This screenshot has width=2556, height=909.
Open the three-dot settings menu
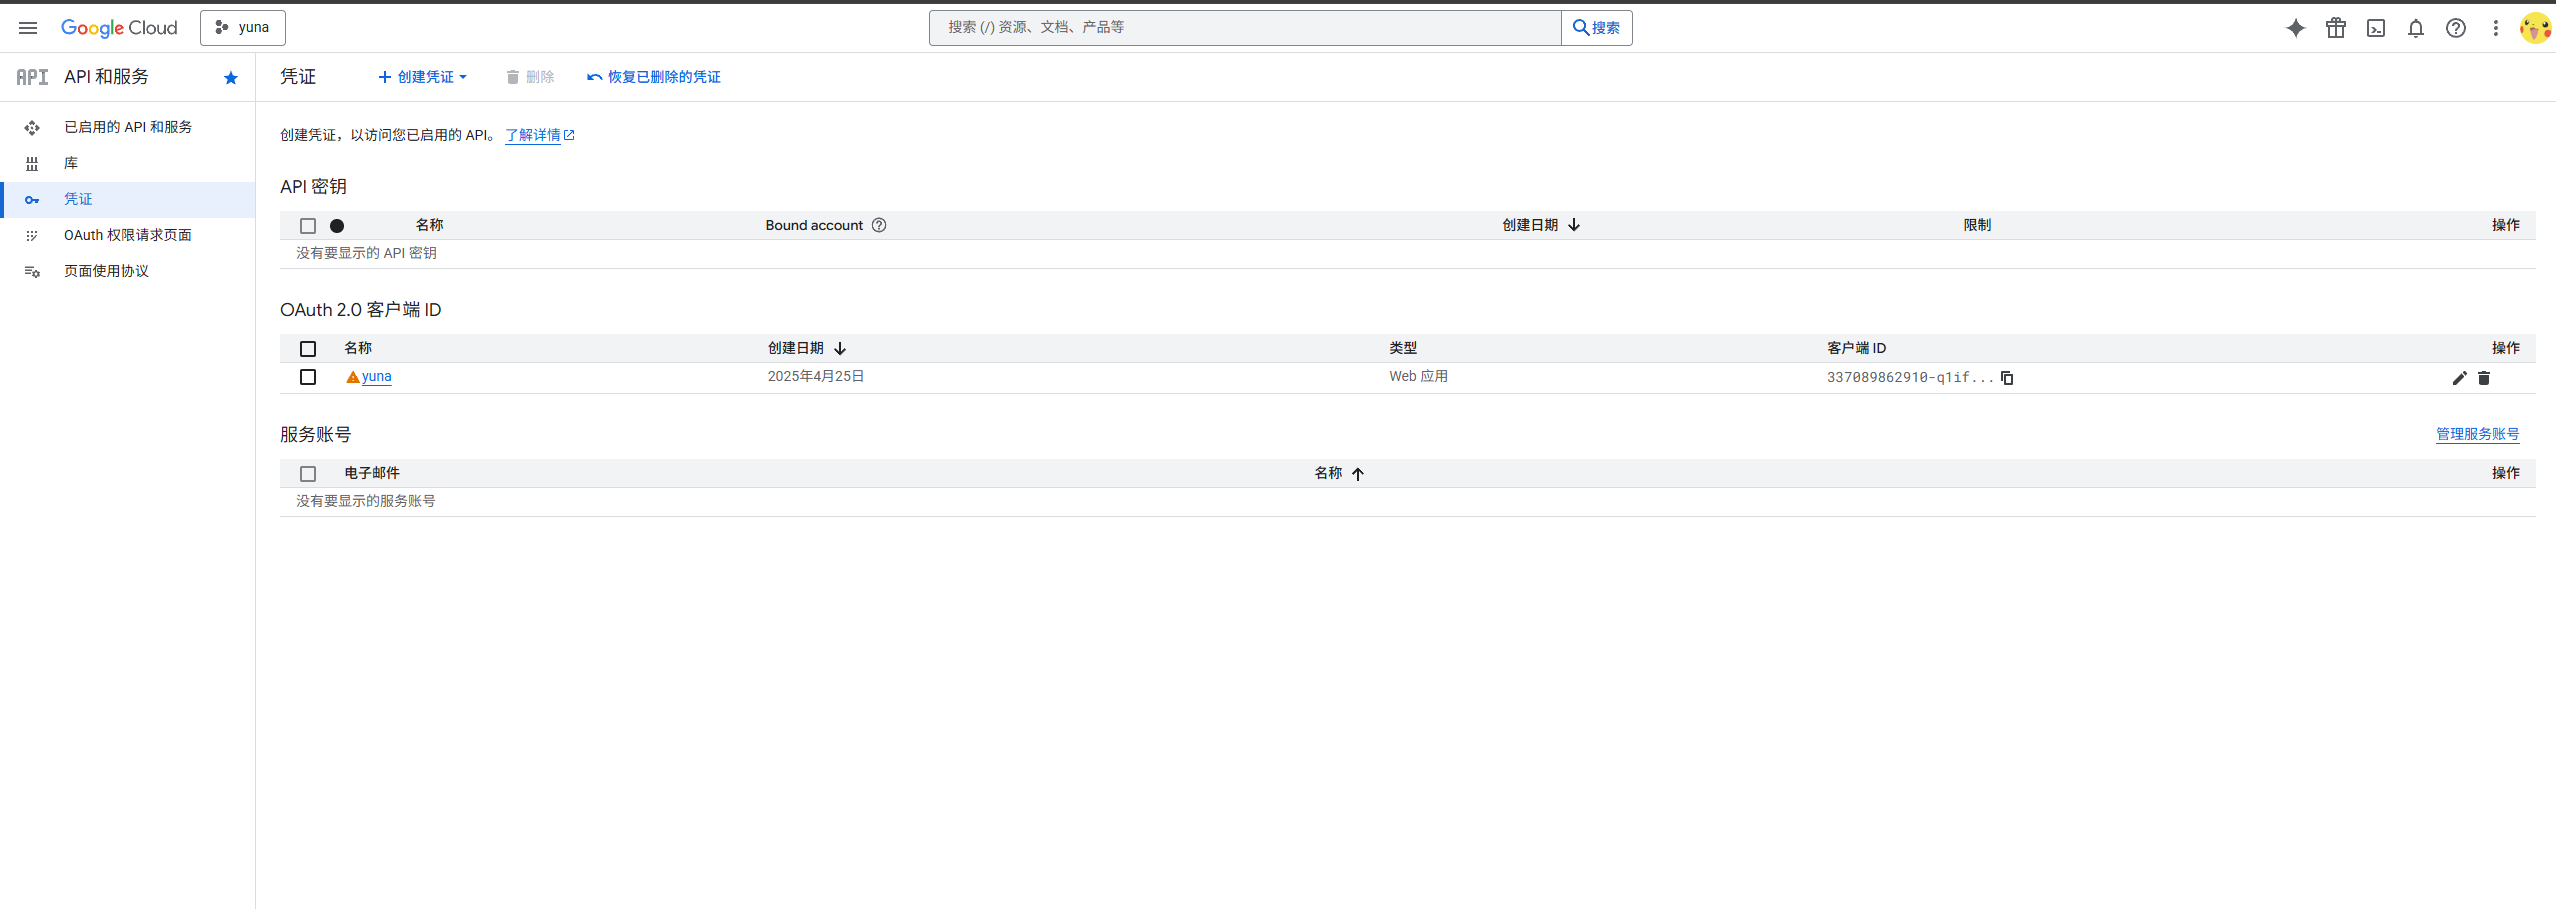(x=2495, y=28)
